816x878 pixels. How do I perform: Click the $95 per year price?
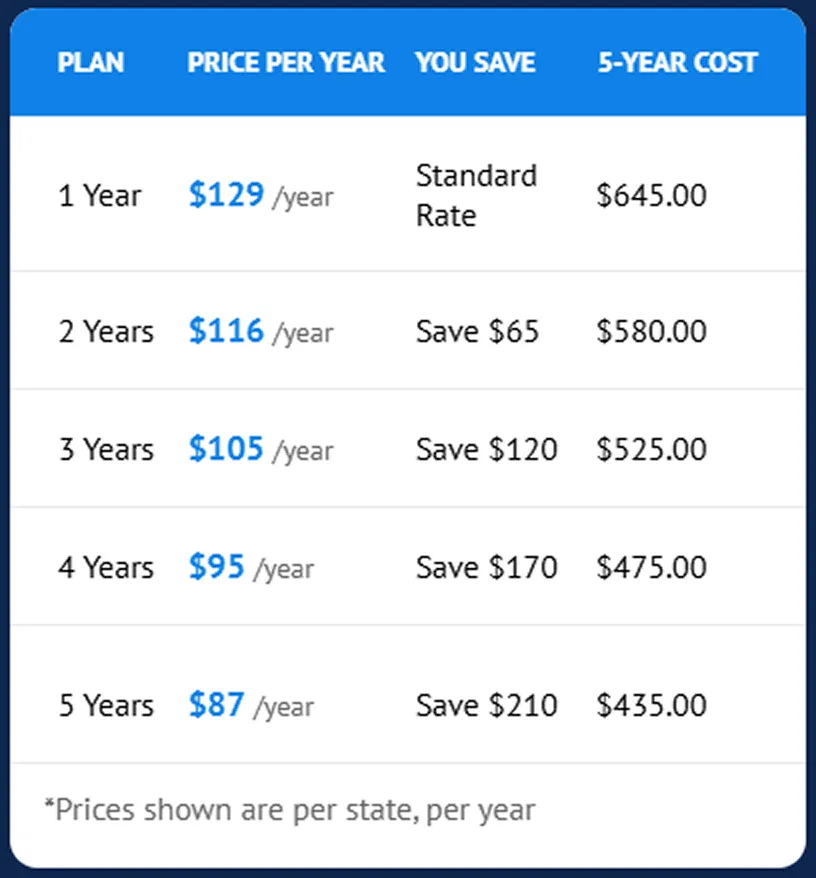pyautogui.click(x=251, y=567)
